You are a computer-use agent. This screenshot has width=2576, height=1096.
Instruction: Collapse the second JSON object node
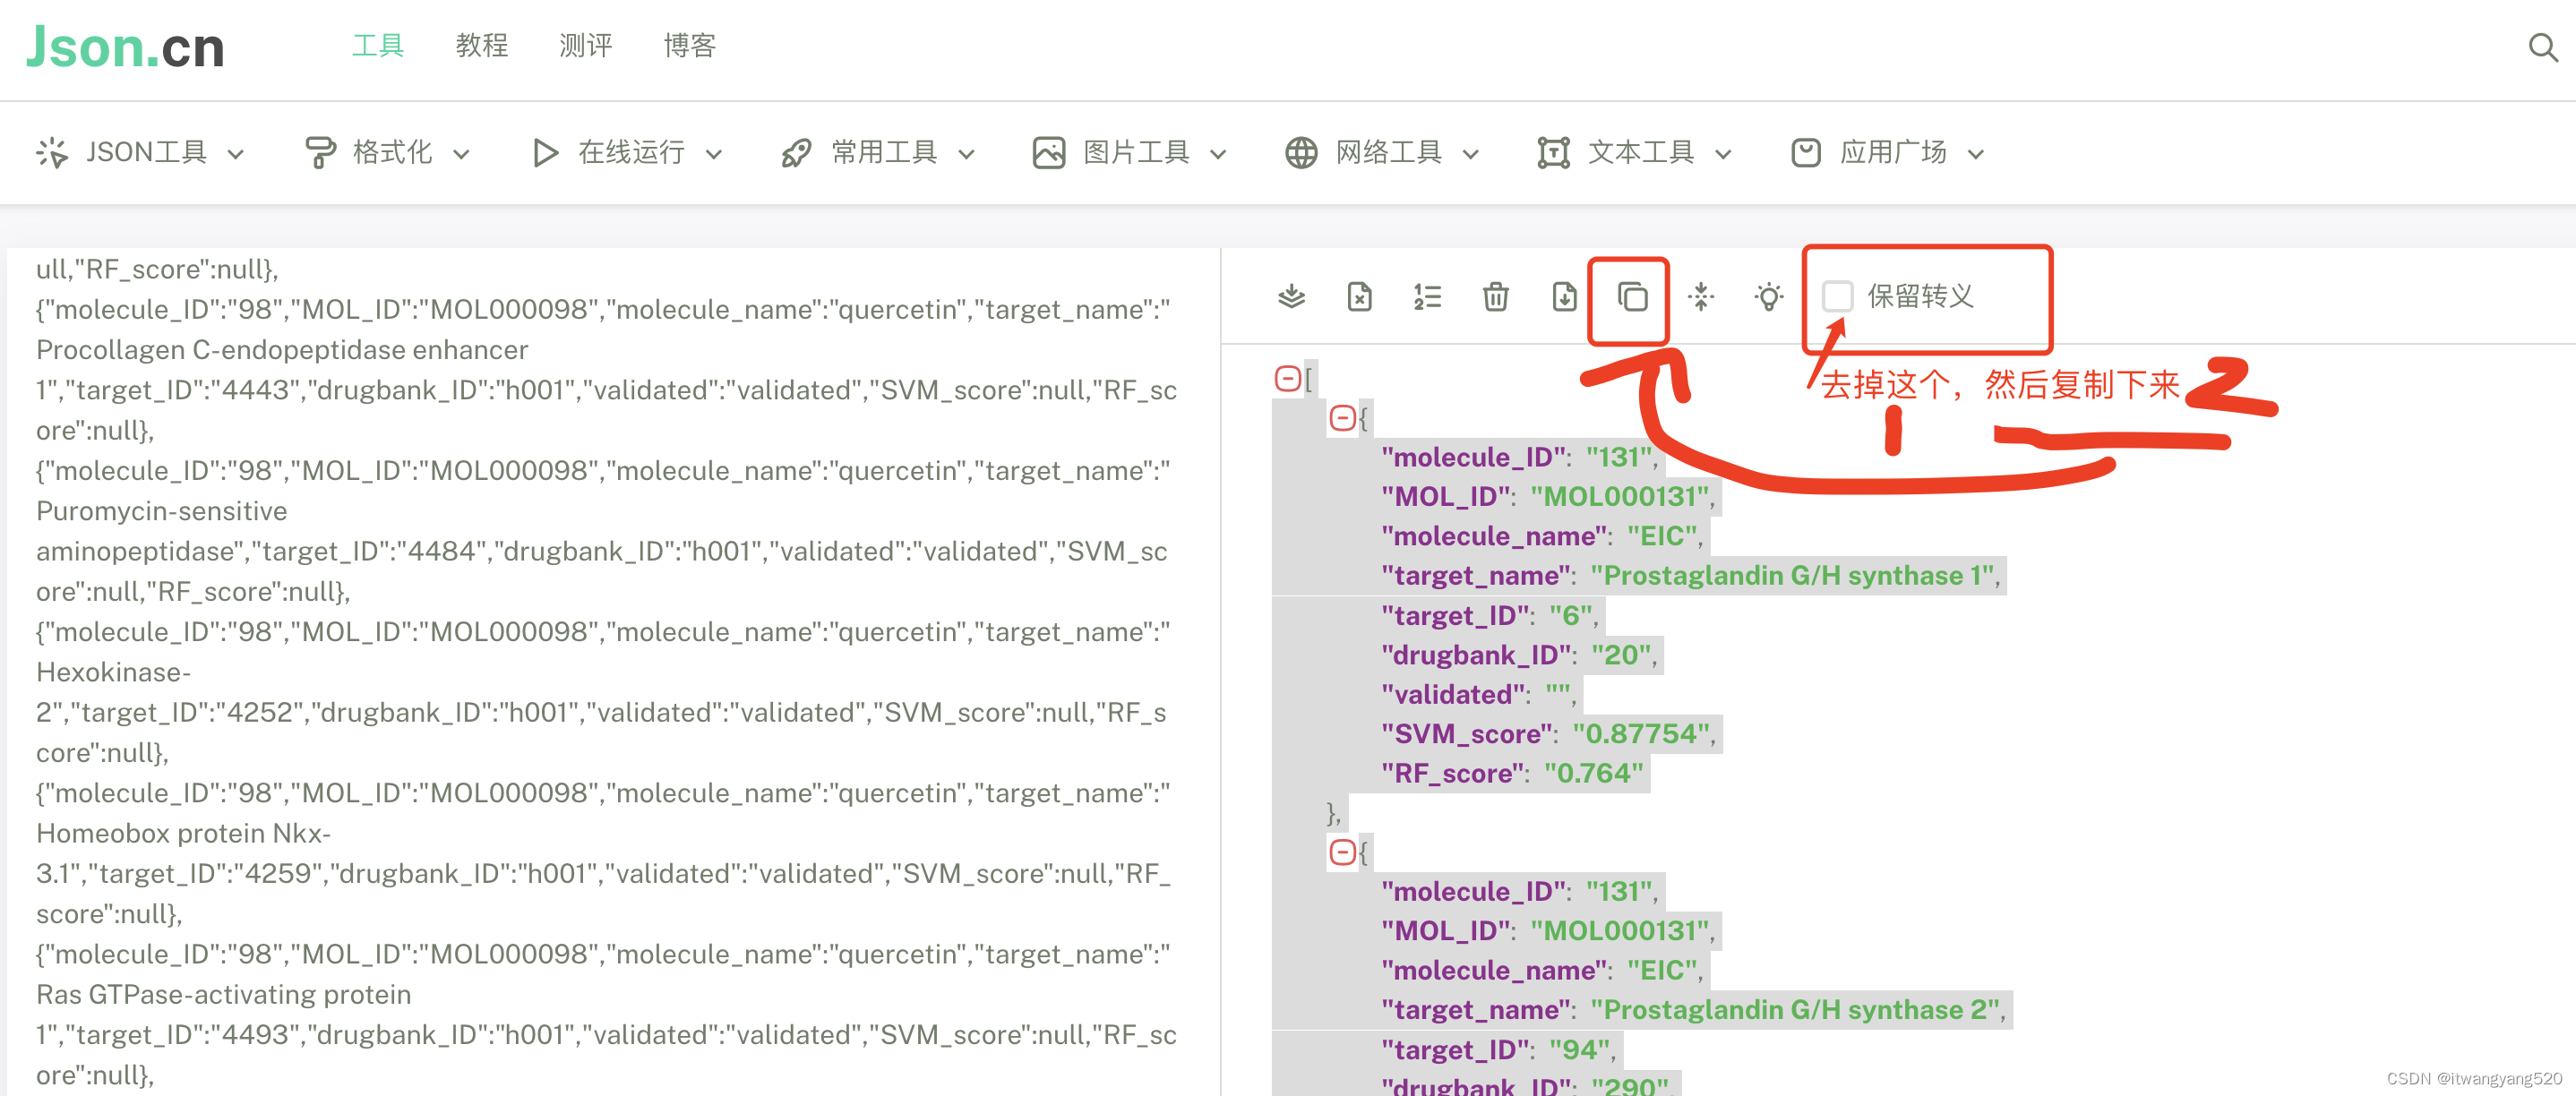tap(1342, 852)
